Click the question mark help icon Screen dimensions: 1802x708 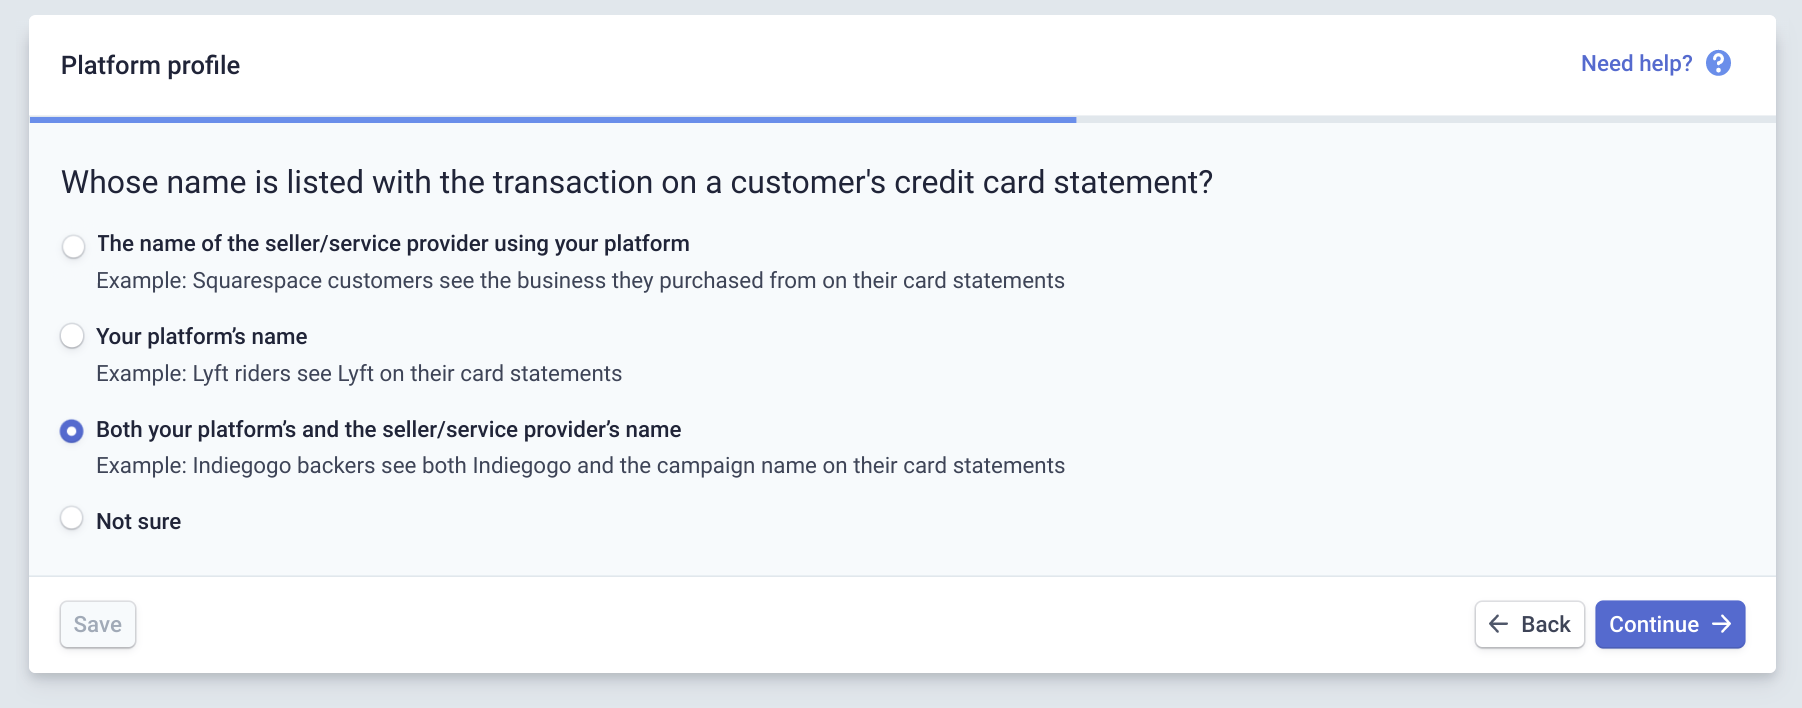pyautogui.click(x=1718, y=63)
